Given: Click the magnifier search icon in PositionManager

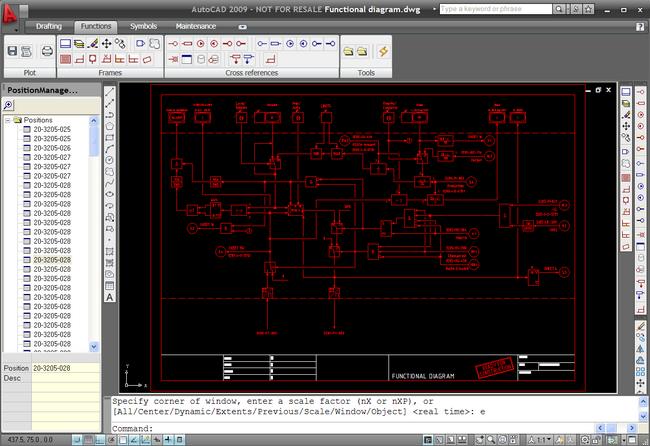Looking at the screenshot, I should click(x=8, y=105).
